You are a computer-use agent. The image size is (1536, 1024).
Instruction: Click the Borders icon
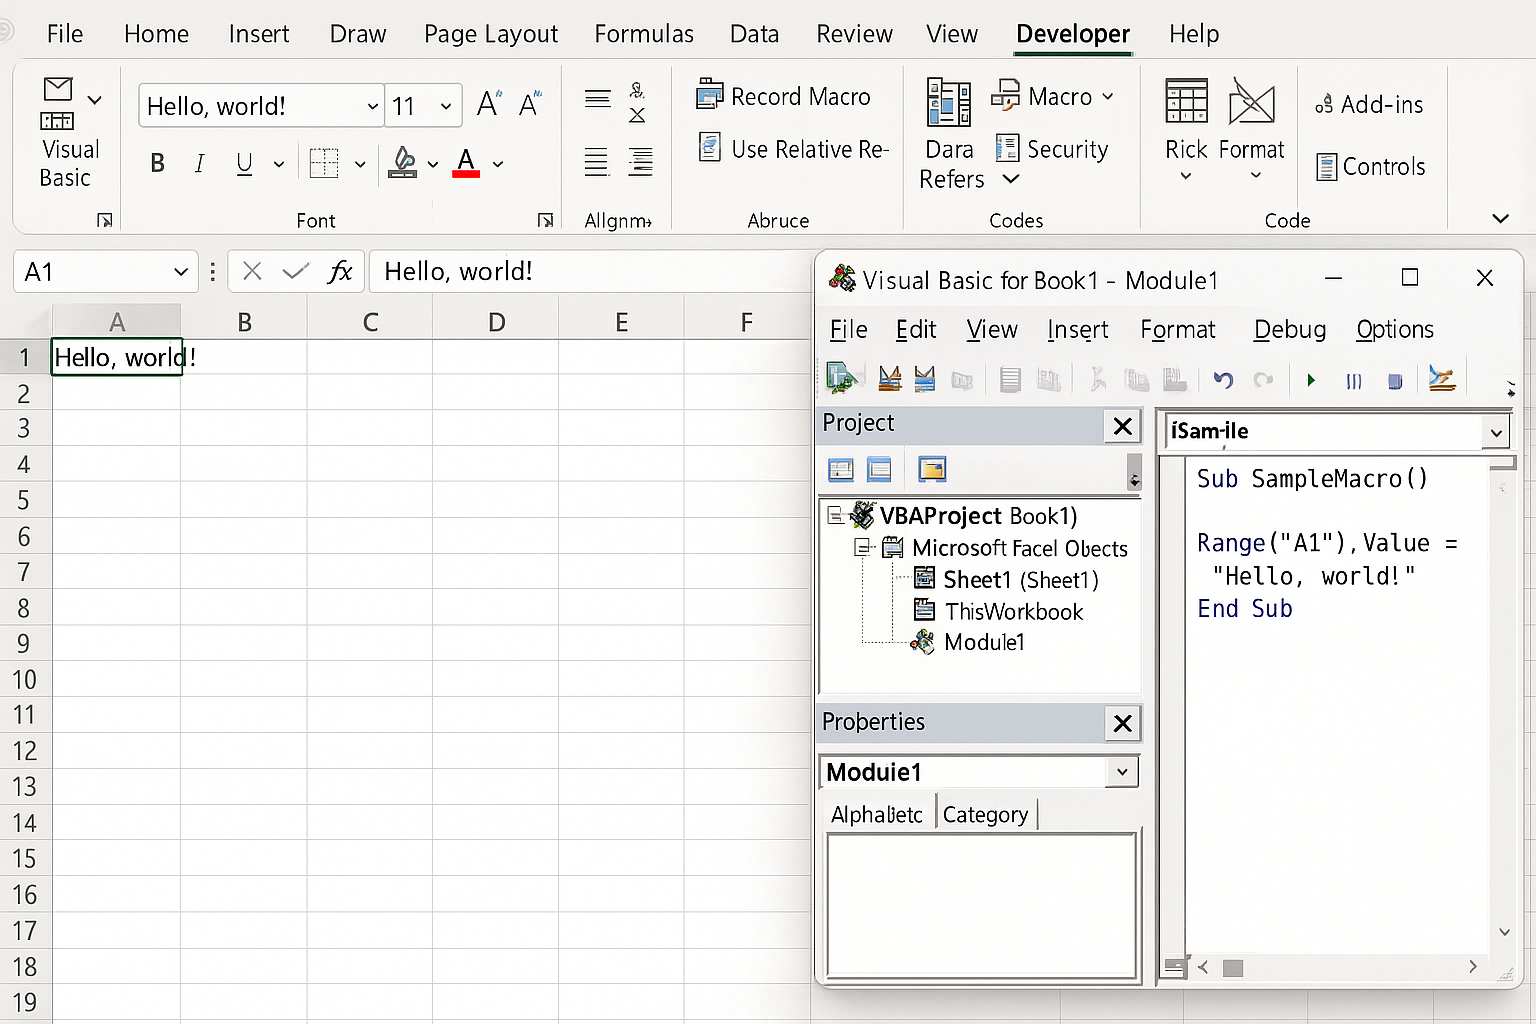pos(324,163)
